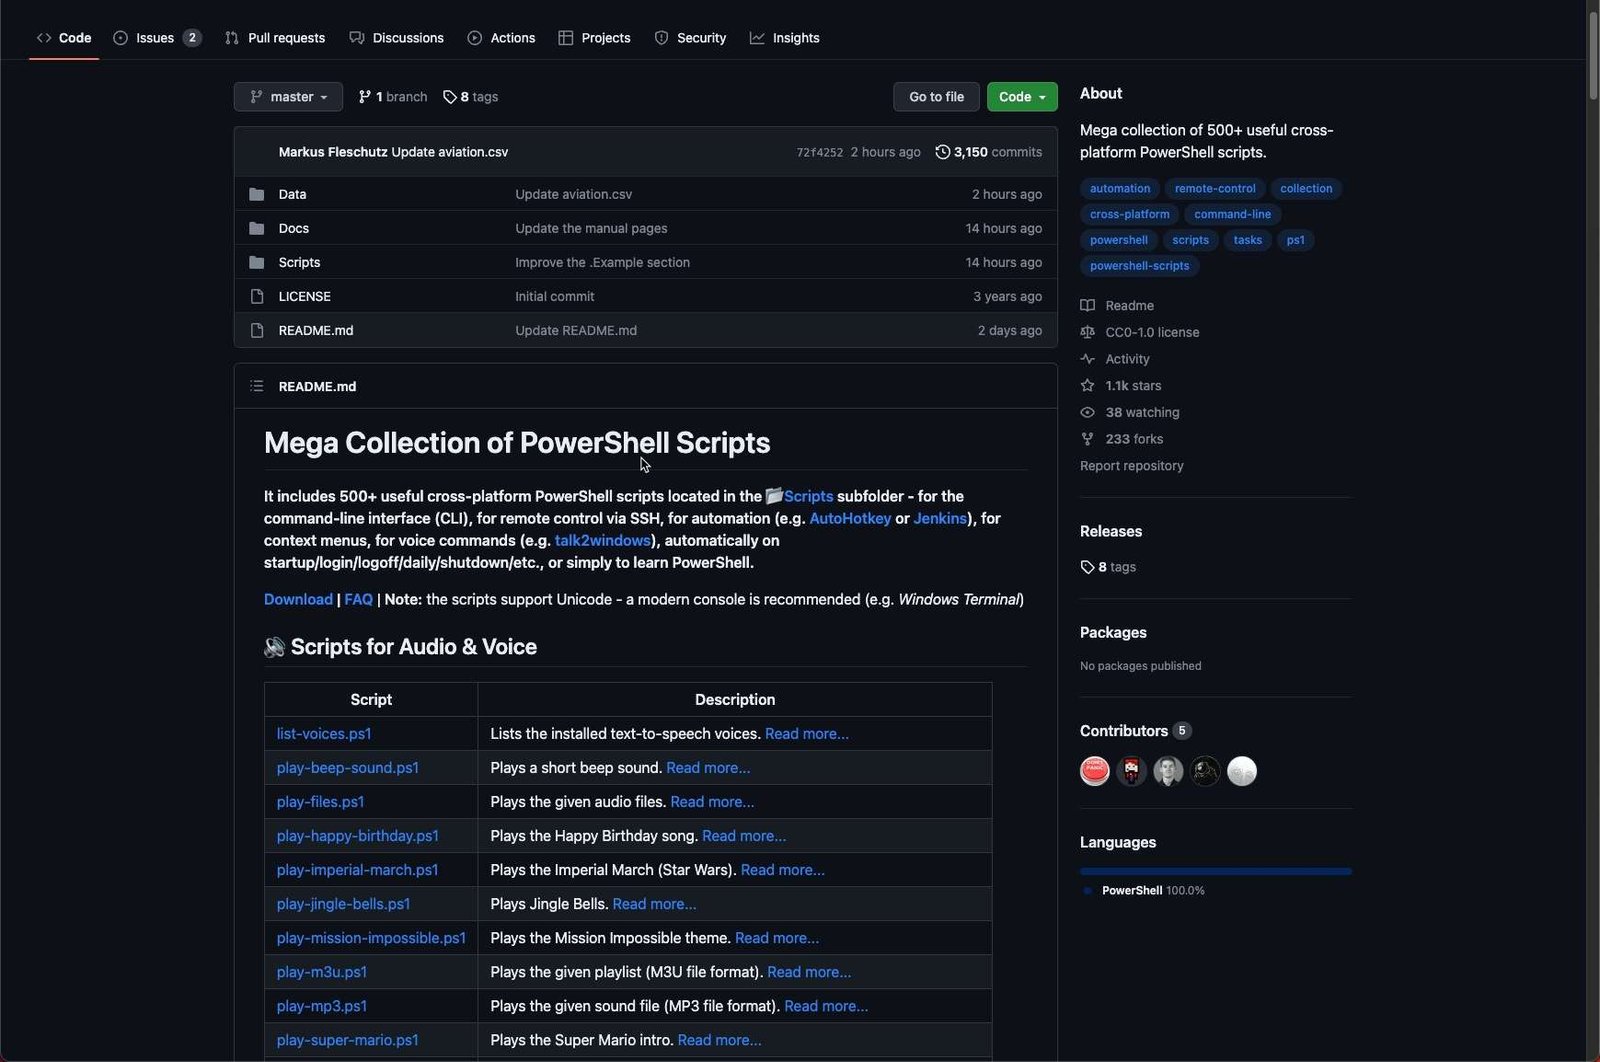The image size is (1600, 1062).
Task: Click the commit history clock icon
Action: point(942,152)
